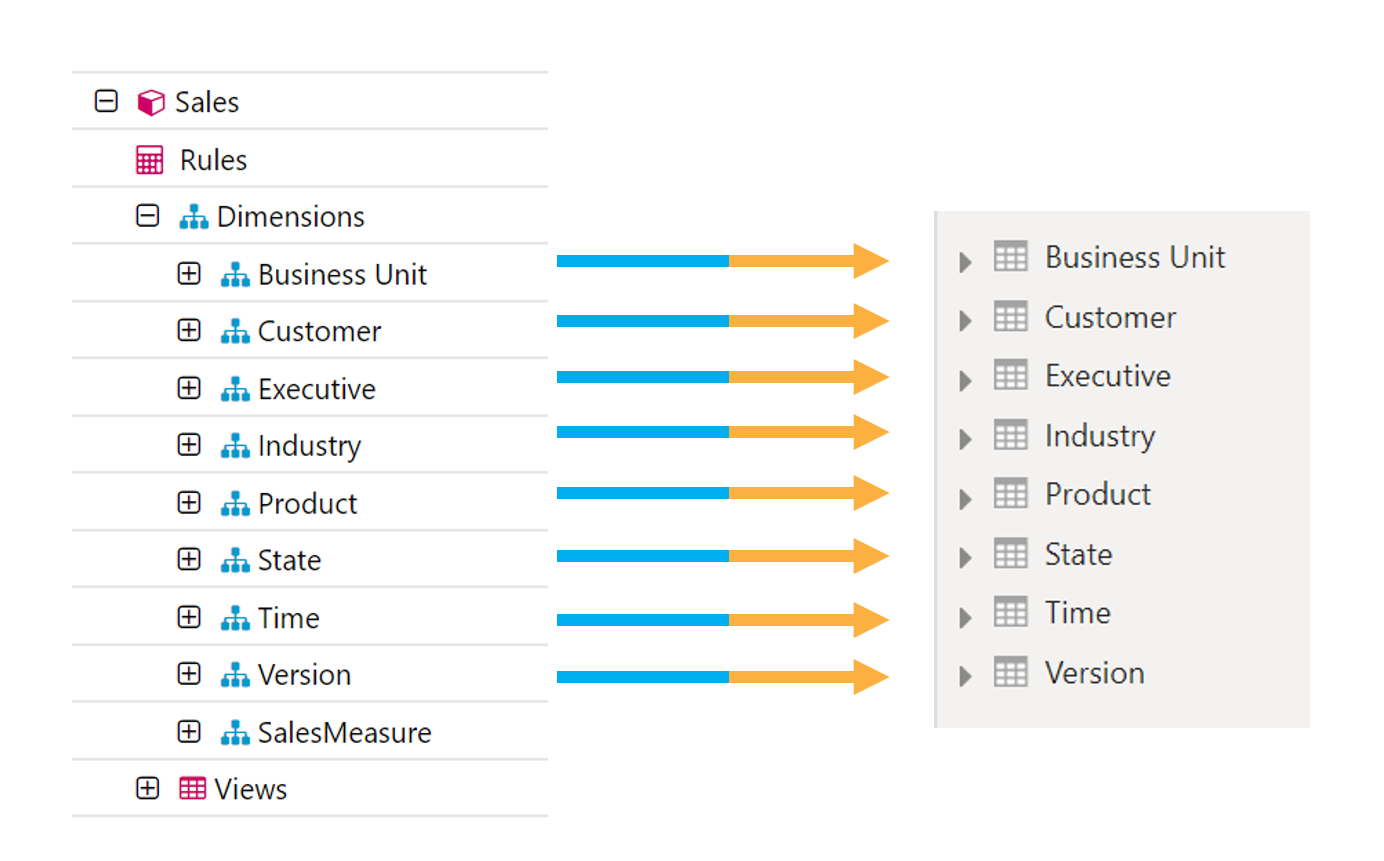Click the arrow pointing to Customer table
1384x861 pixels.
click(x=722, y=320)
